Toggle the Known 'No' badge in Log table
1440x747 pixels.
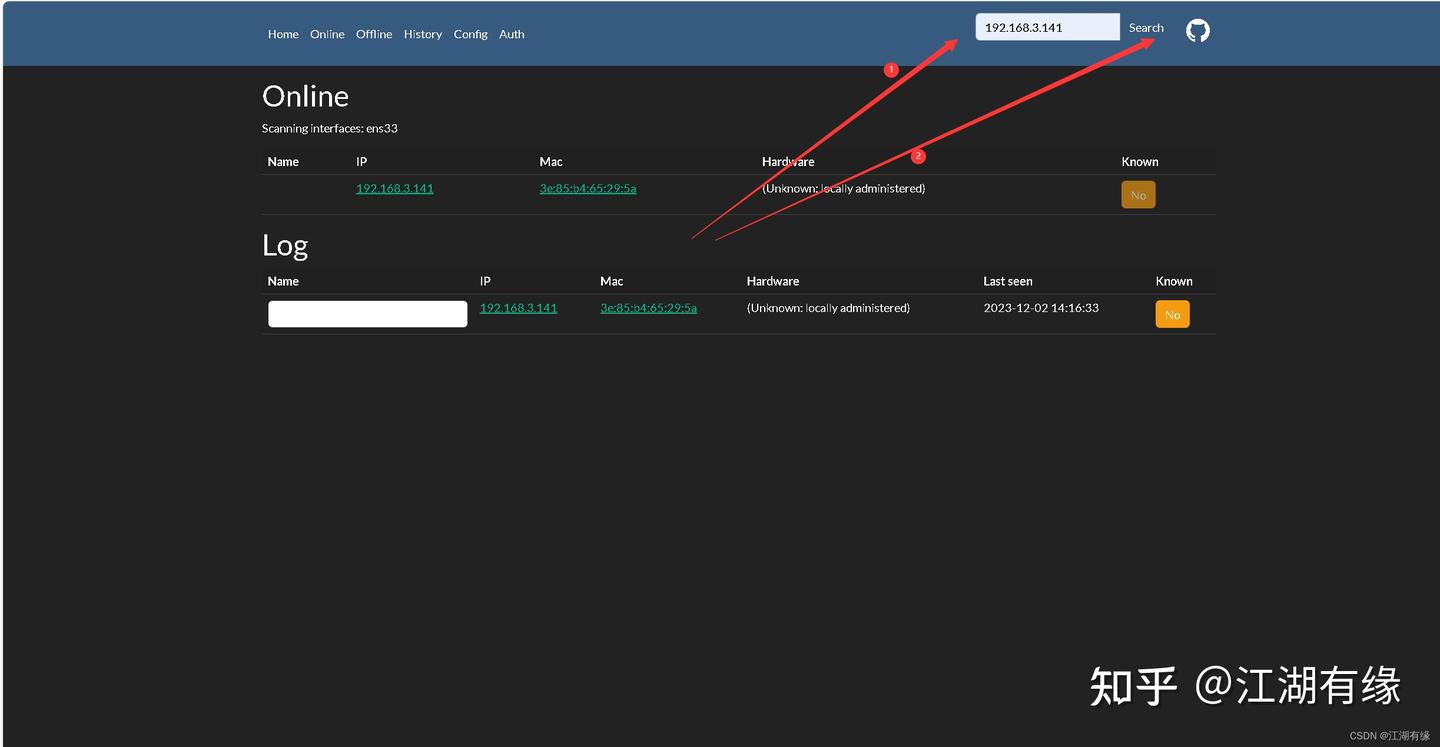point(1172,314)
